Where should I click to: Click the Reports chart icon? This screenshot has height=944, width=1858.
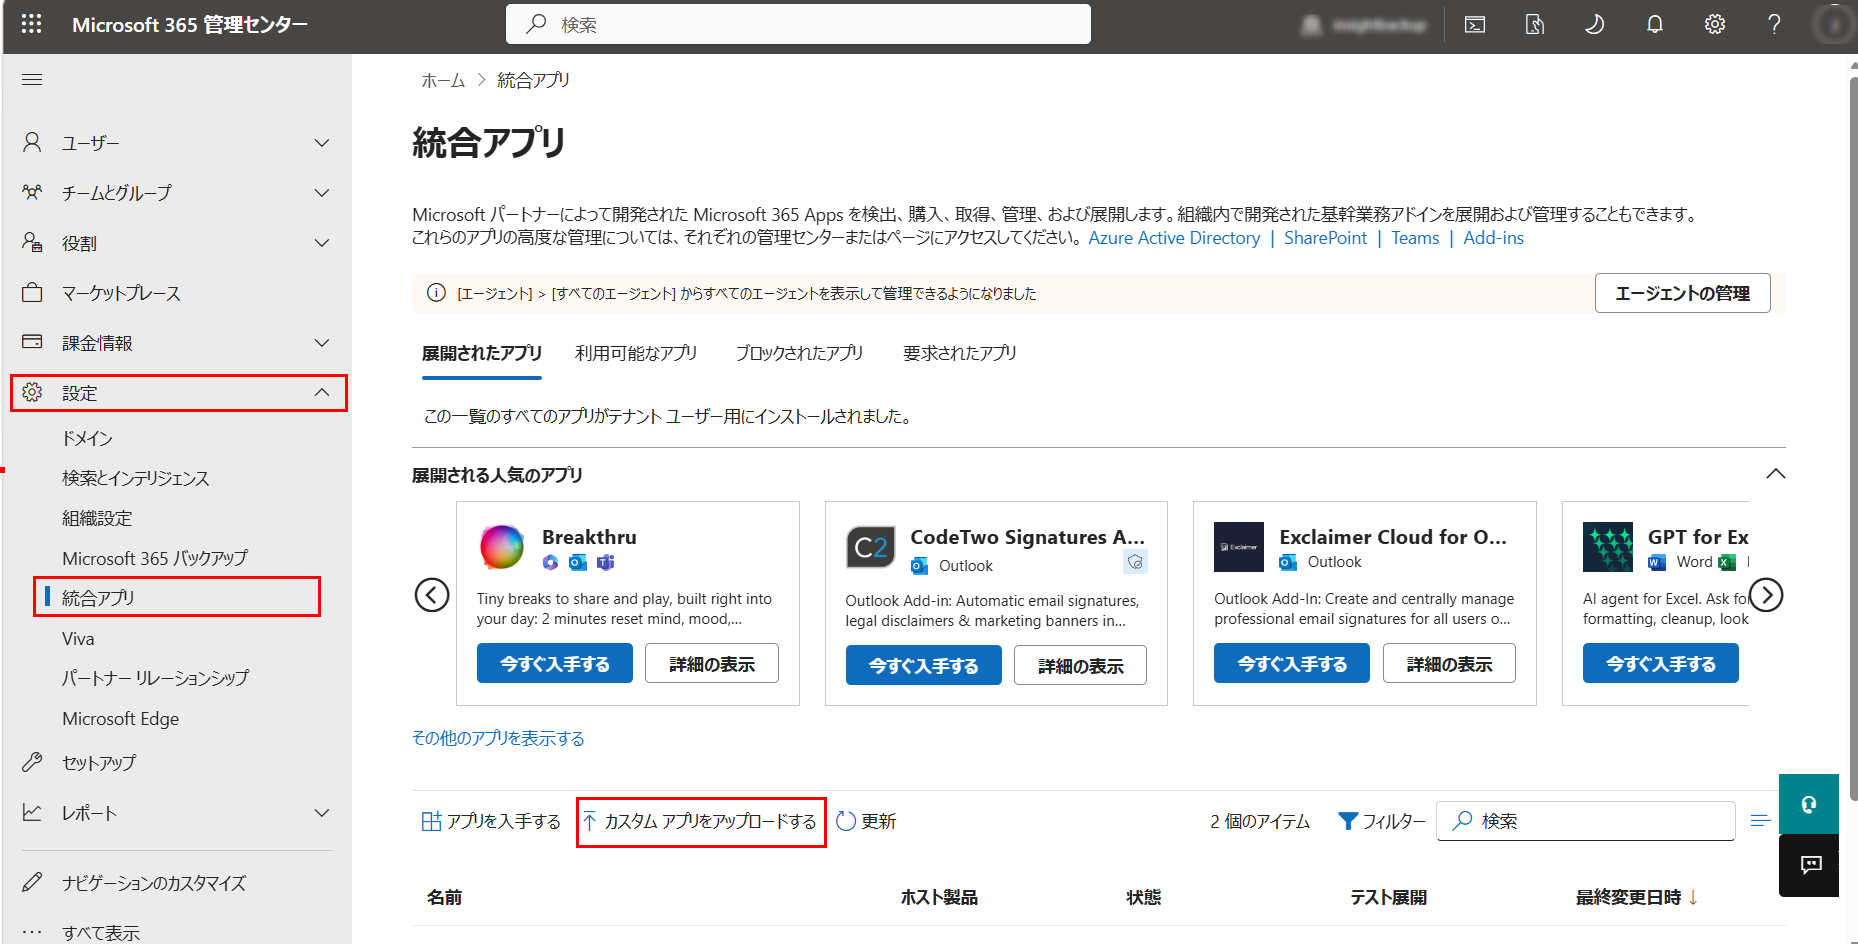click(x=32, y=812)
